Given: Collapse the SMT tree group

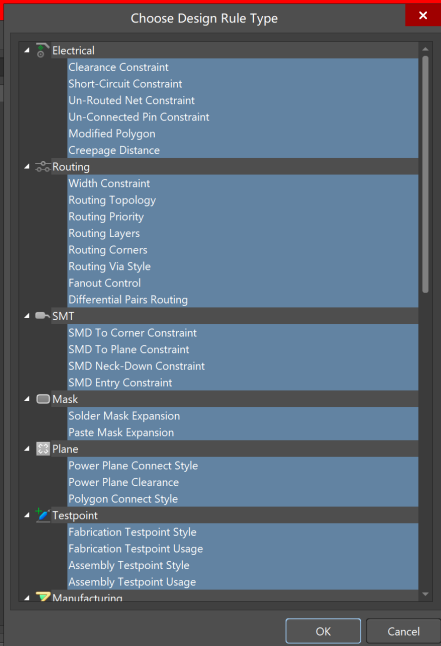Looking at the screenshot, I should click(27, 316).
